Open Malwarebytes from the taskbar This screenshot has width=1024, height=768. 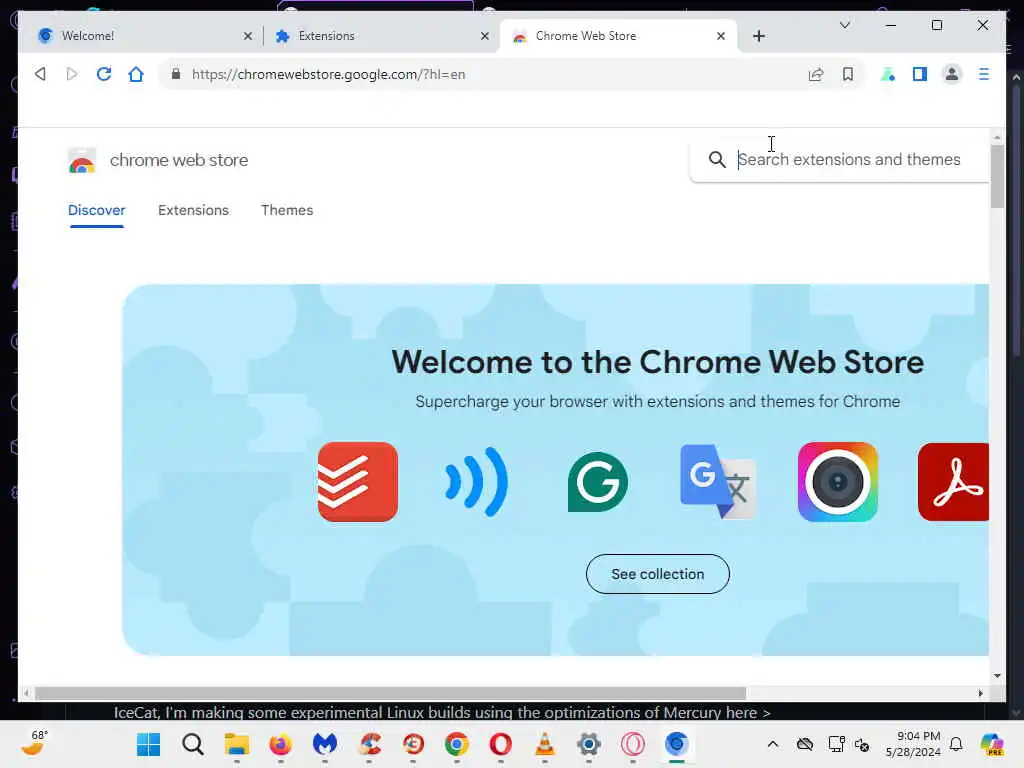[x=325, y=744]
